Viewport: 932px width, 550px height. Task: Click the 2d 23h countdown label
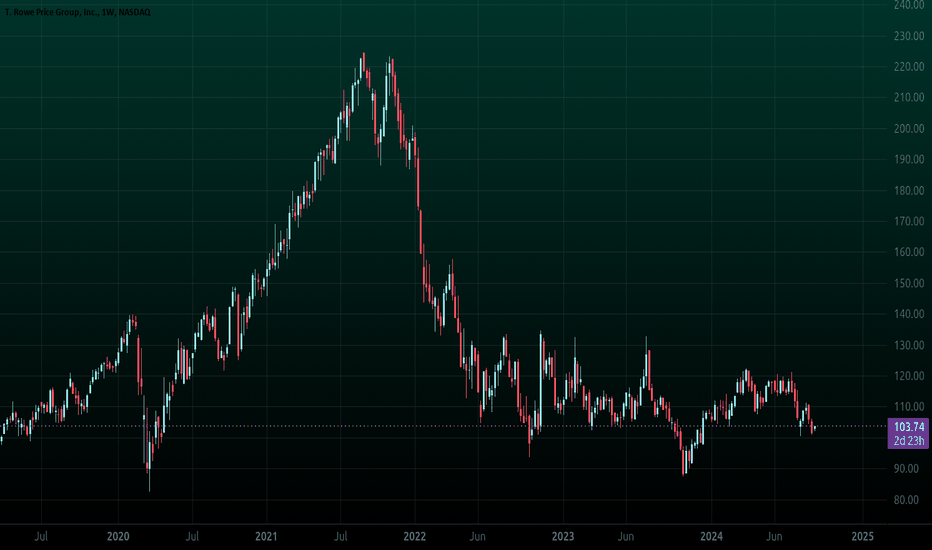tap(909, 441)
